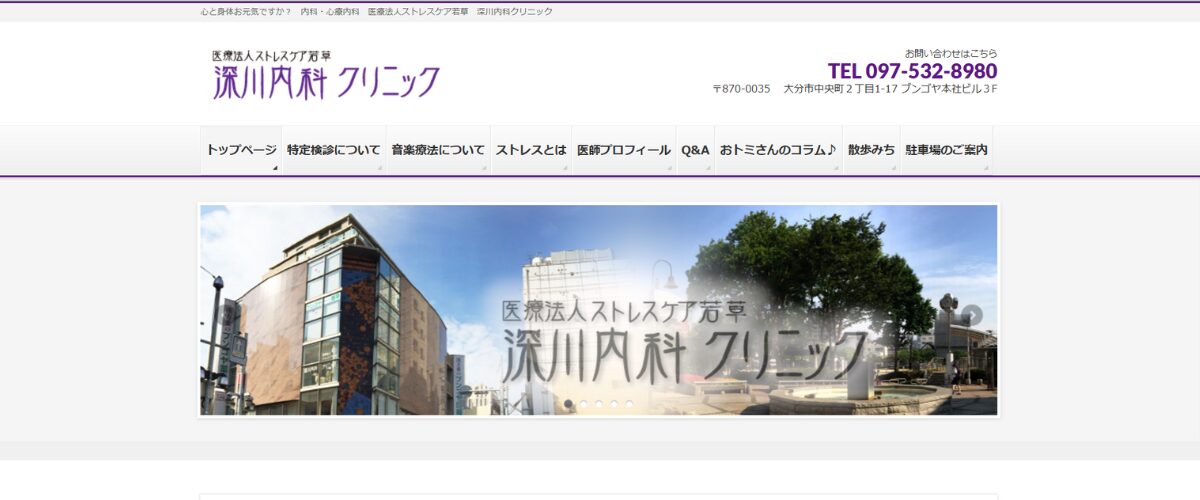This screenshot has width=1200, height=500.
Task: Open the 特定検診について menu item
Action: (333, 150)
